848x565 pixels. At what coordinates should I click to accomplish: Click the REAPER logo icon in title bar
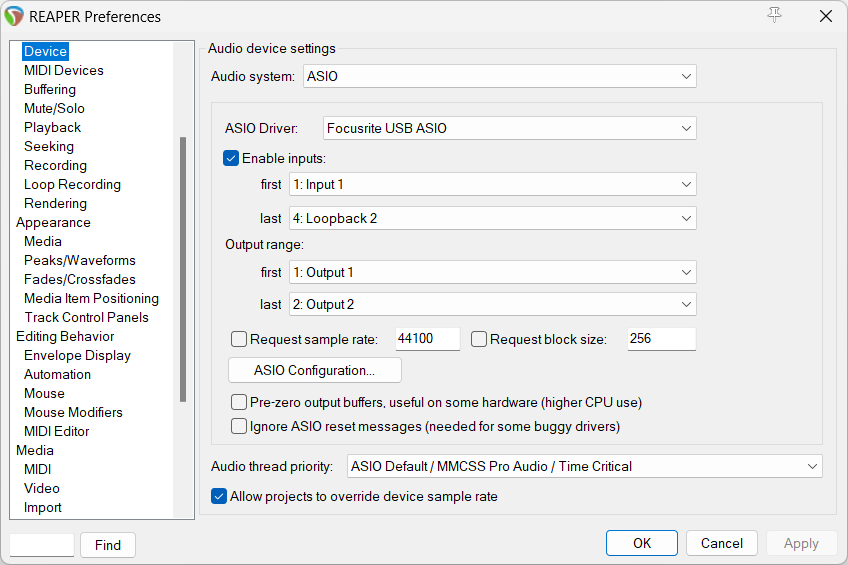coord(15,16)
